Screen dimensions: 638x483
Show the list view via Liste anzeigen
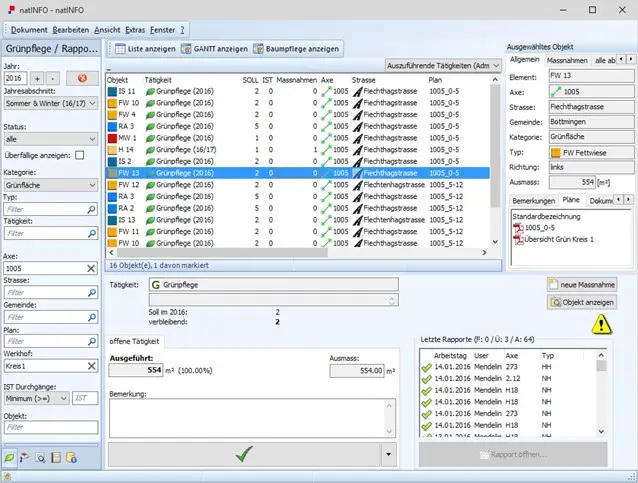pos(145,49)
